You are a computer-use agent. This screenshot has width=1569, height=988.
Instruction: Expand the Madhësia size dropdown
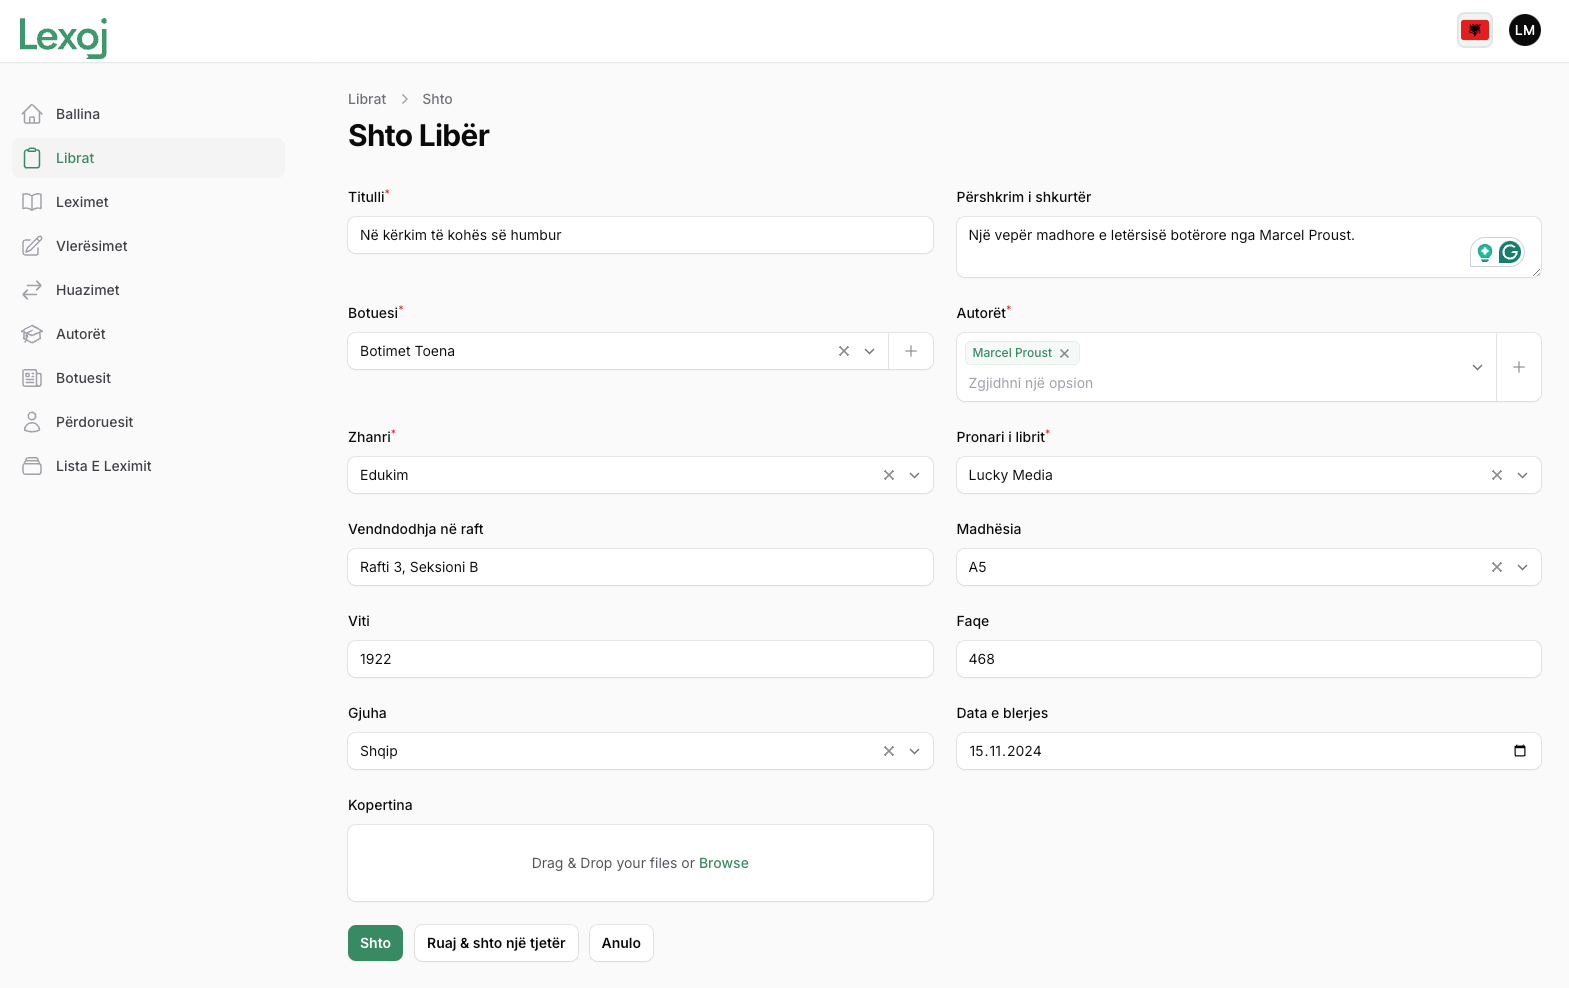(x=1522, y=567)
